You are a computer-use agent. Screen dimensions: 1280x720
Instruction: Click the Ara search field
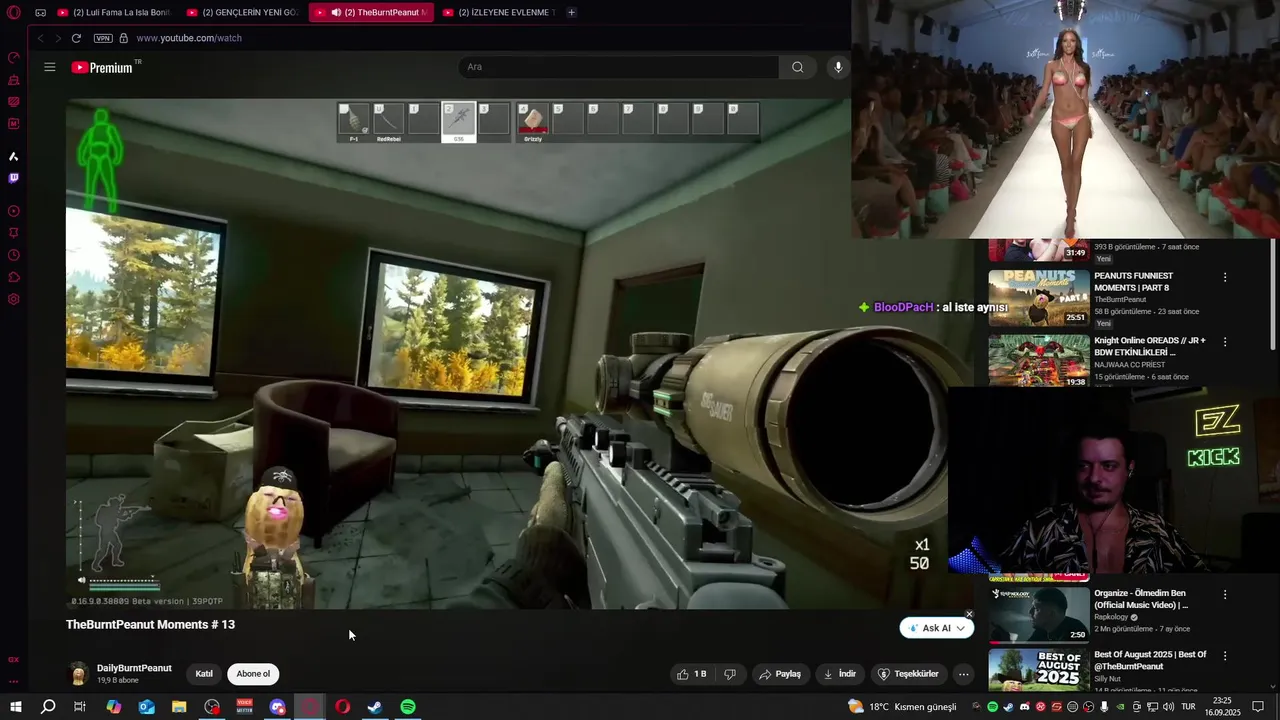618,67
